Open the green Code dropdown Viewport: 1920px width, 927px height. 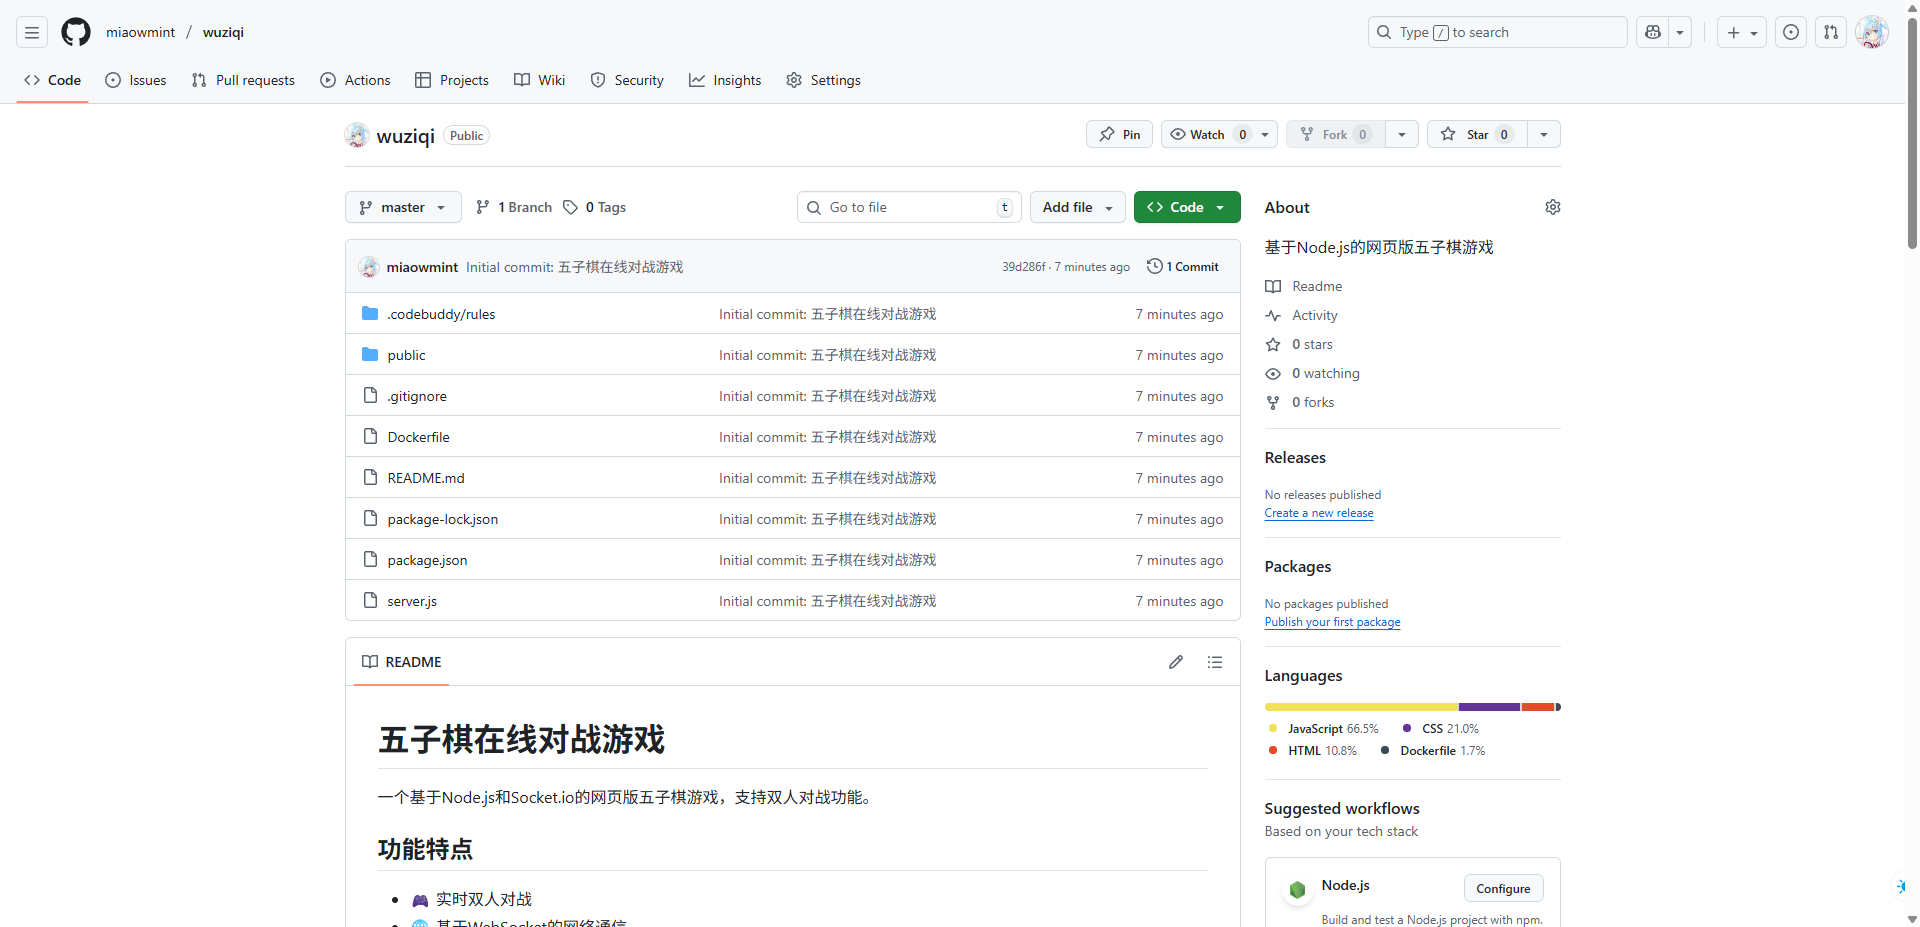tap(1186, 207)
